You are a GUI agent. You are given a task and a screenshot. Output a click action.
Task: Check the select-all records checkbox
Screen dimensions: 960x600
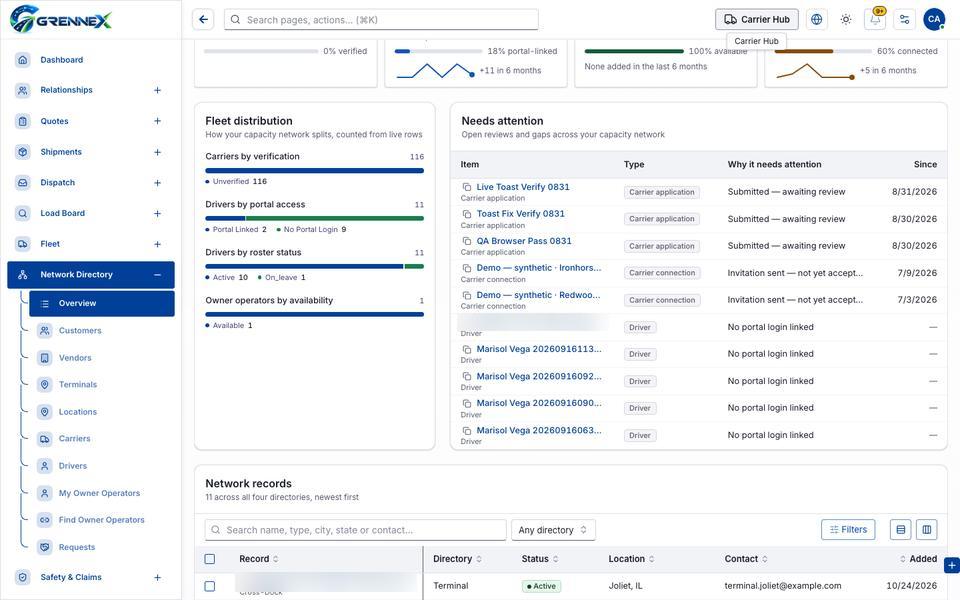tap(210, 559)
